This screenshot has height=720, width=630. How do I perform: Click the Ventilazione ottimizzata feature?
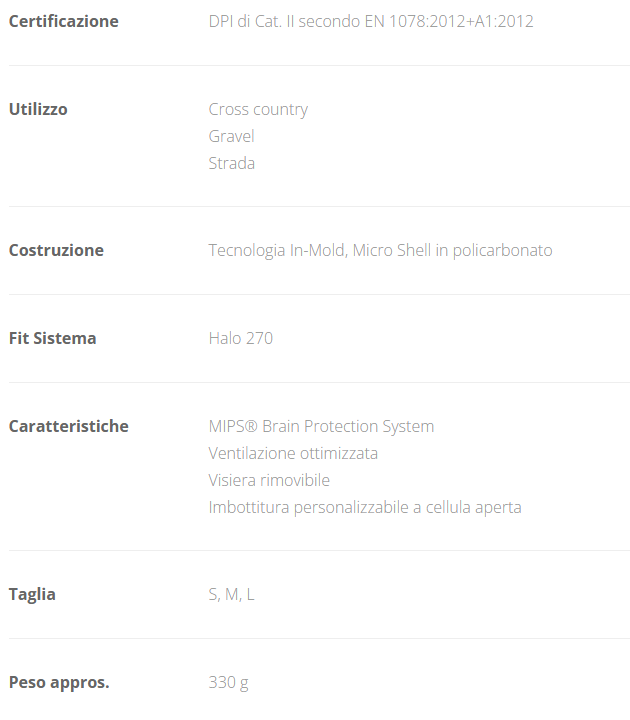[x=293, y=453]
